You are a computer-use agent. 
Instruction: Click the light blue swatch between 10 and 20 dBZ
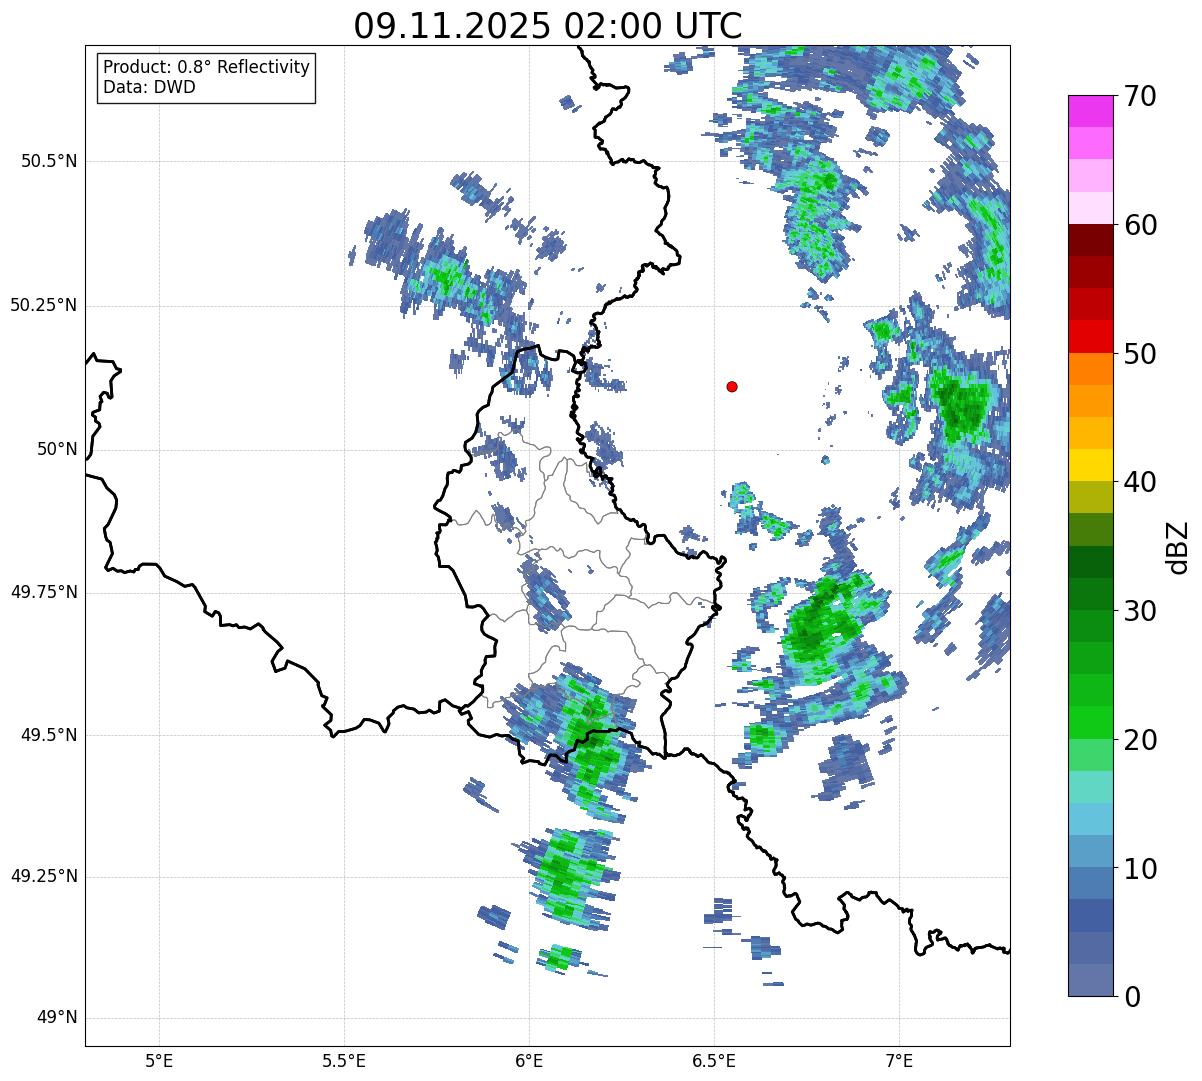1091,819
